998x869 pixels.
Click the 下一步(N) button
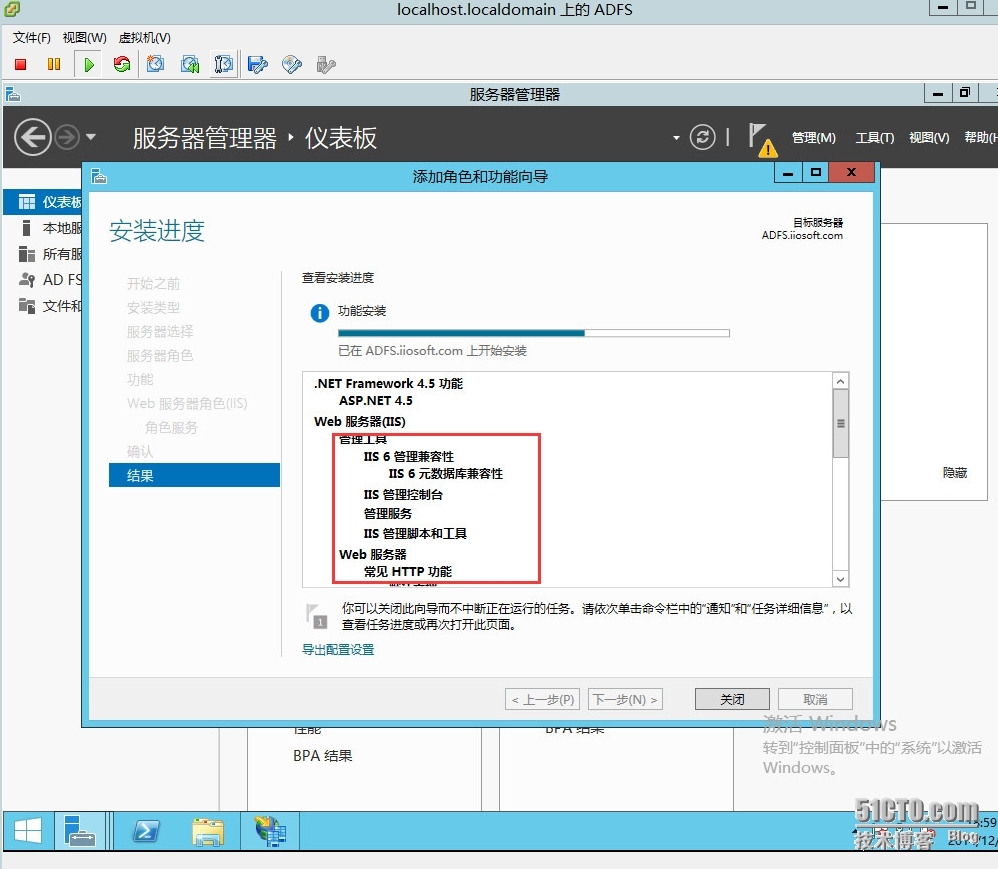(x=625, y=699)
